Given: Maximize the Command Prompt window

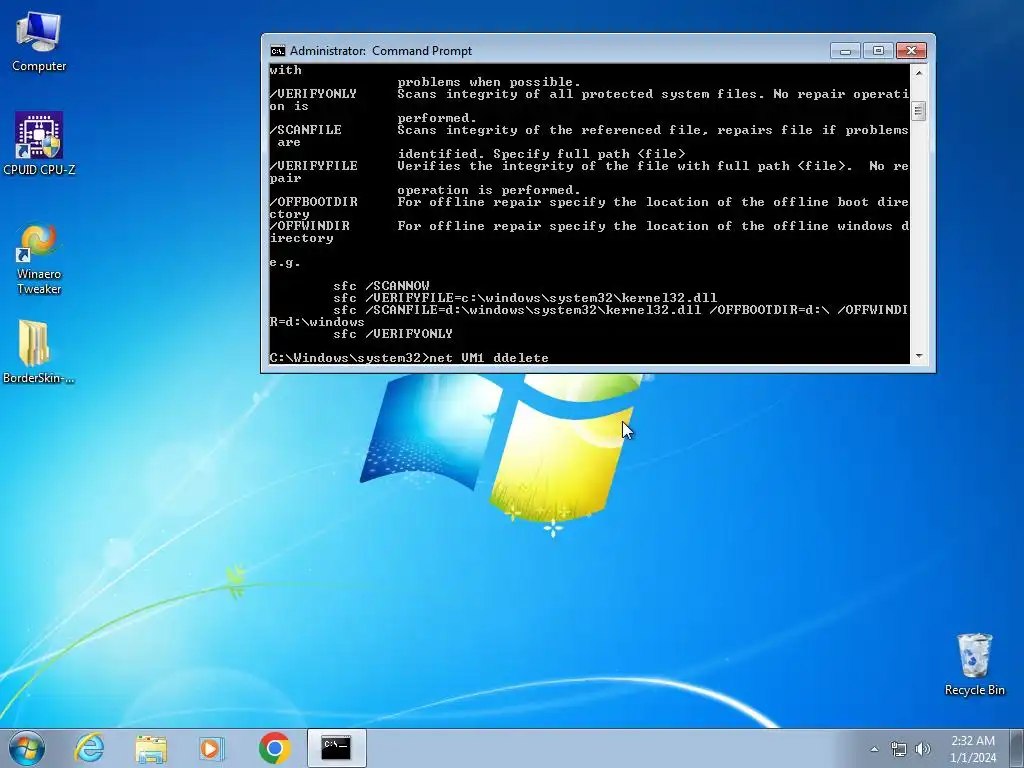Looking at the screenshot, I should (878, 51).
